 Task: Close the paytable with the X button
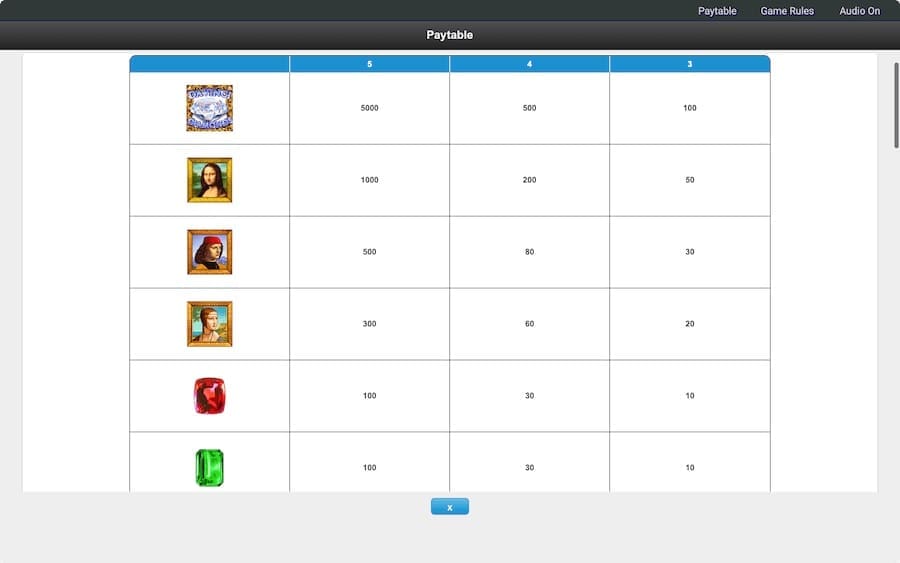point(450,507)
